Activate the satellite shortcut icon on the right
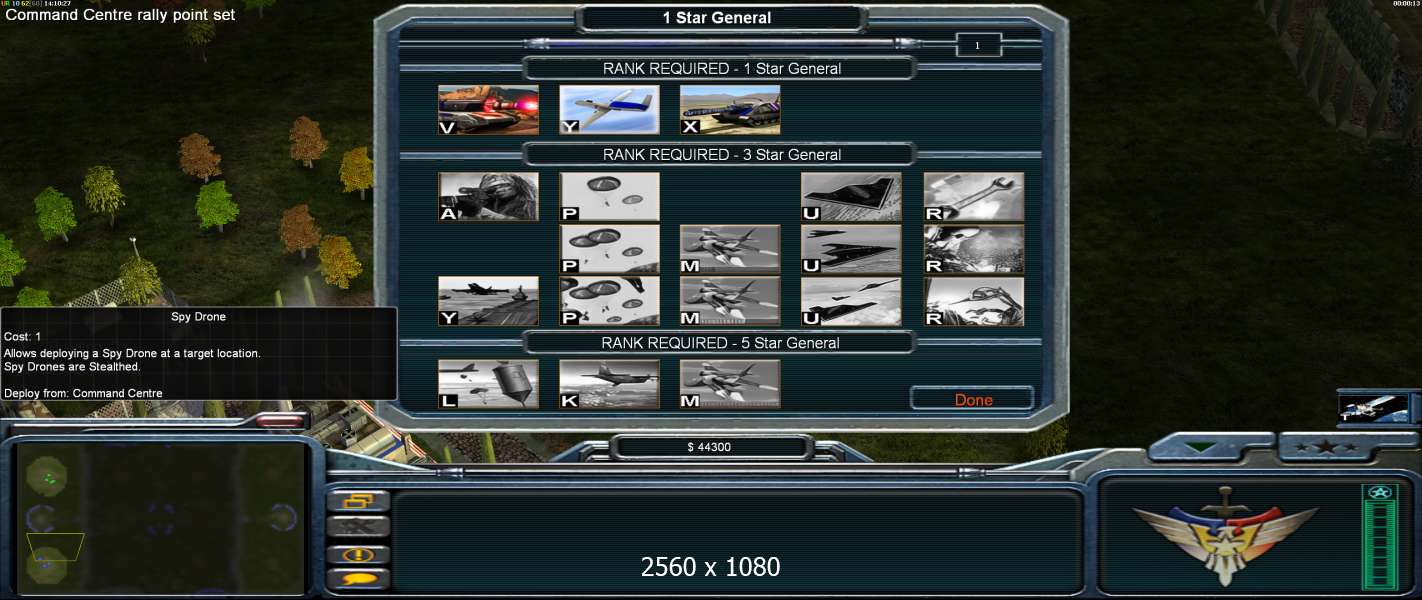The width and height of the screenshot is (1422, 600). click(1375, 408)
